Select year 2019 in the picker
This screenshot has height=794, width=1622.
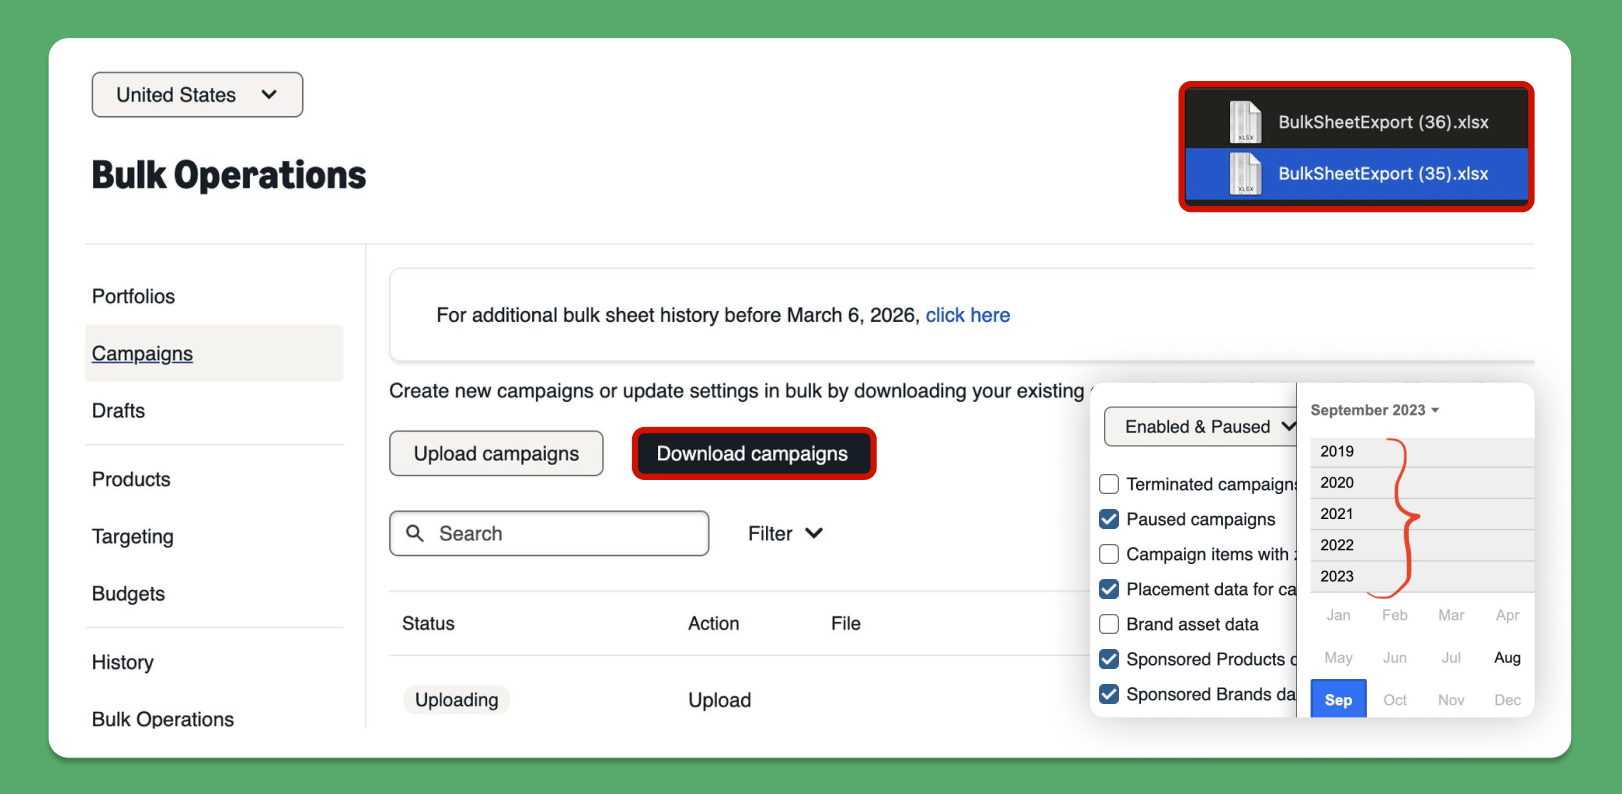[x=1422, y=452]
